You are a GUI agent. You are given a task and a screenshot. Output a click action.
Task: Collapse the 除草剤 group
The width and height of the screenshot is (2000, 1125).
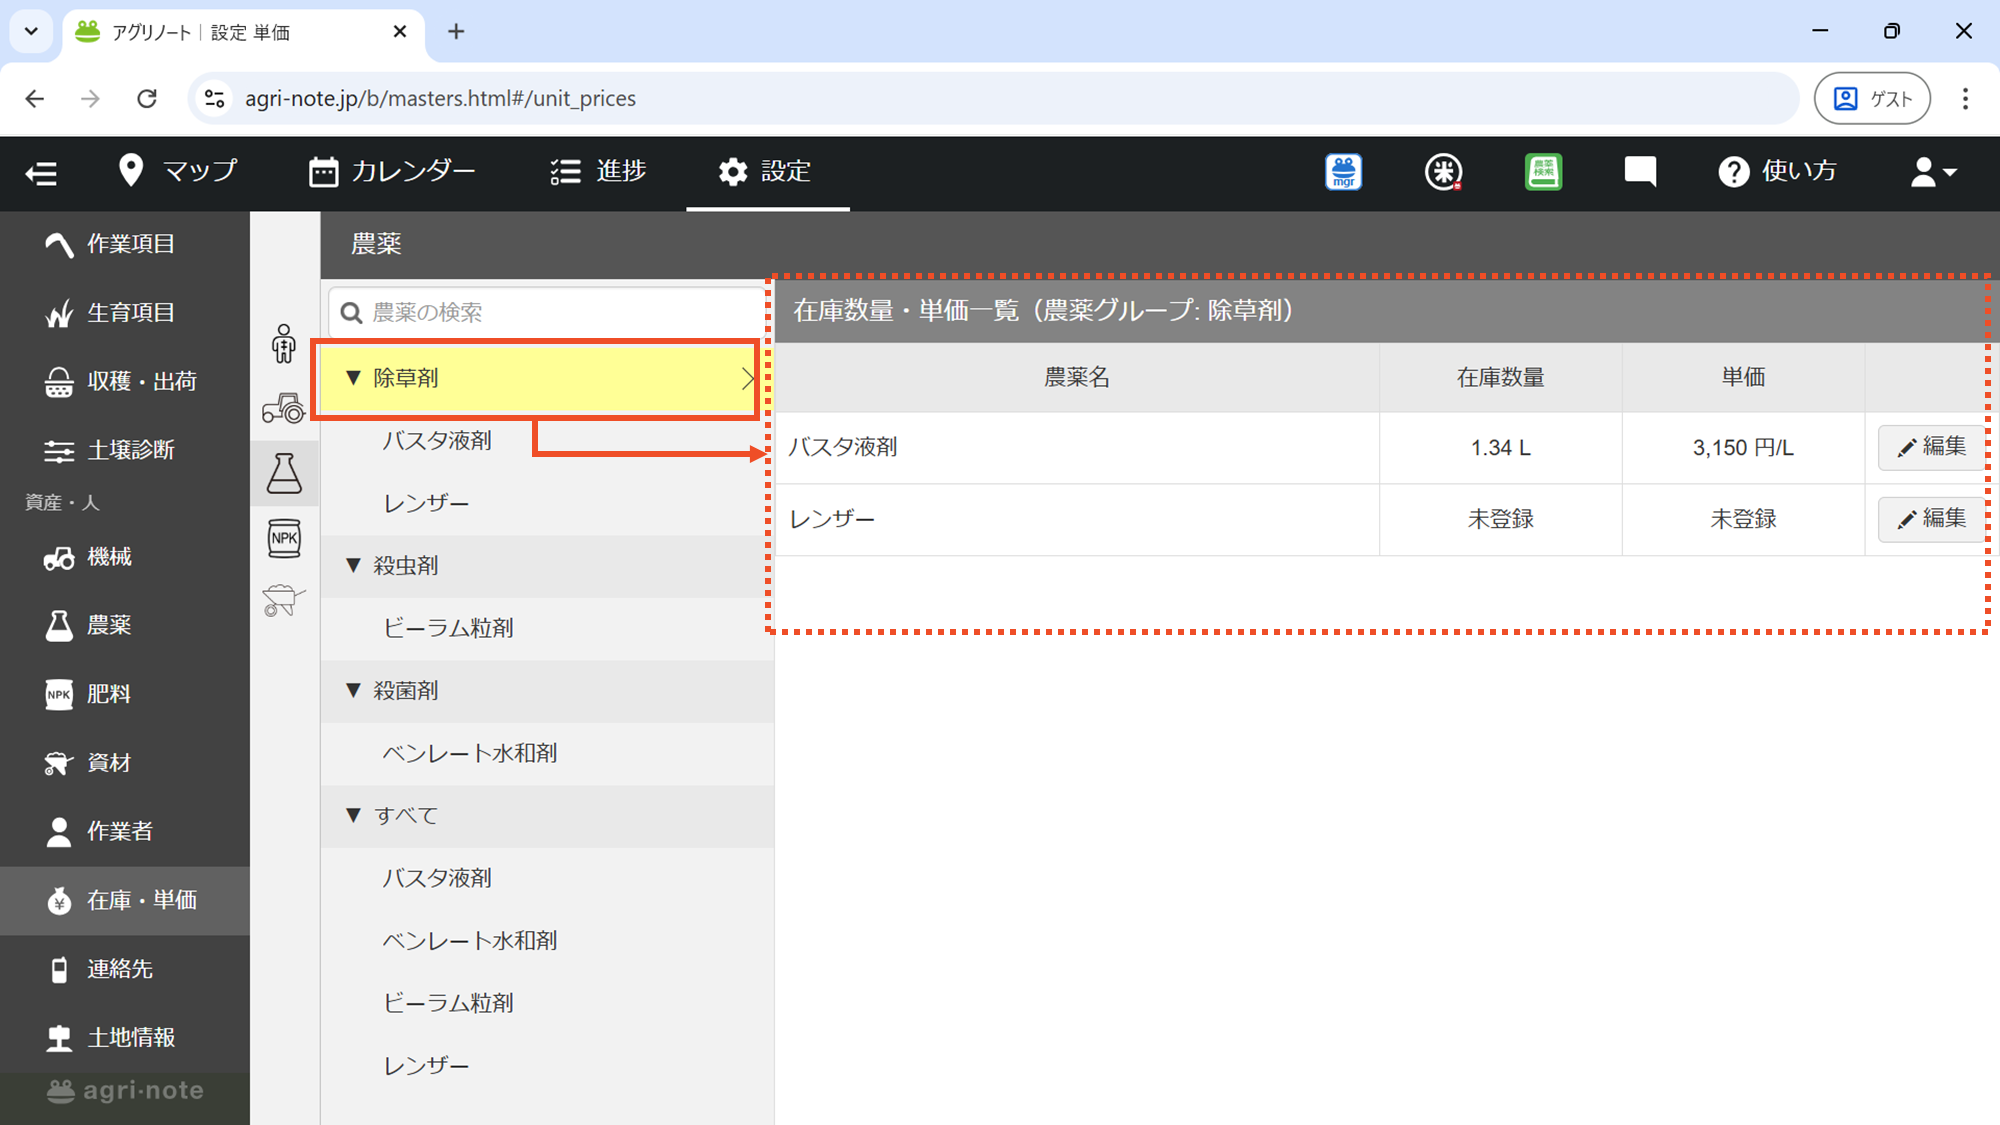353,378
